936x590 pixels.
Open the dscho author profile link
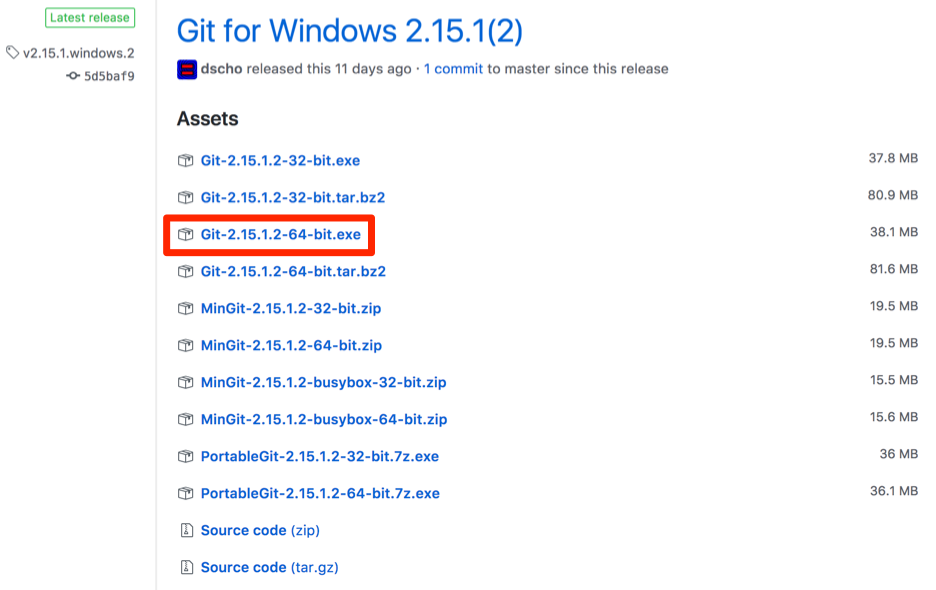221,69
